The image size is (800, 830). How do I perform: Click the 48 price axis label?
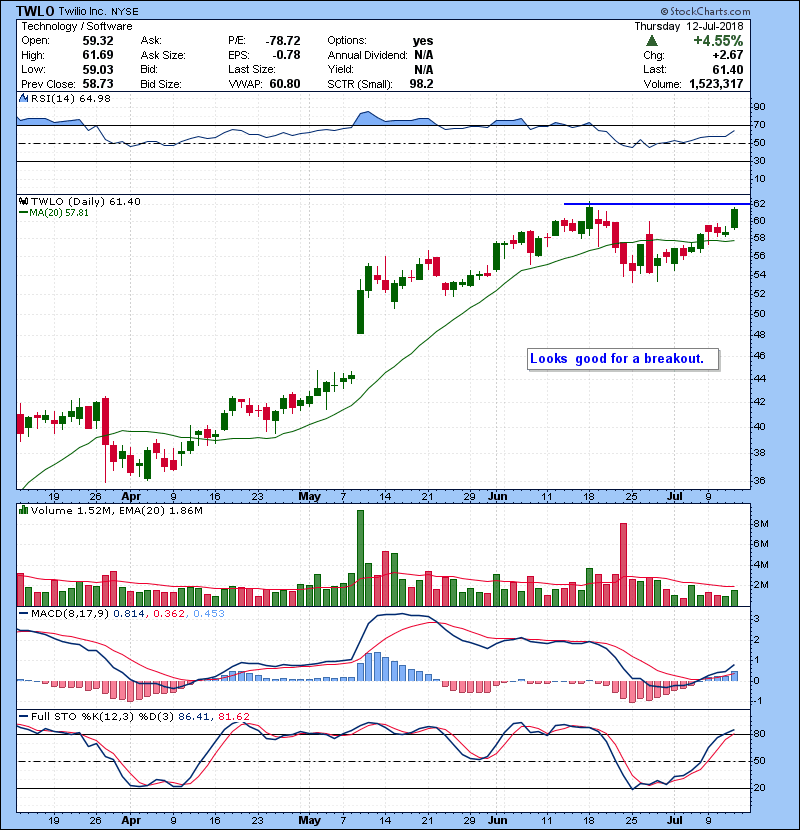[759, 335]
